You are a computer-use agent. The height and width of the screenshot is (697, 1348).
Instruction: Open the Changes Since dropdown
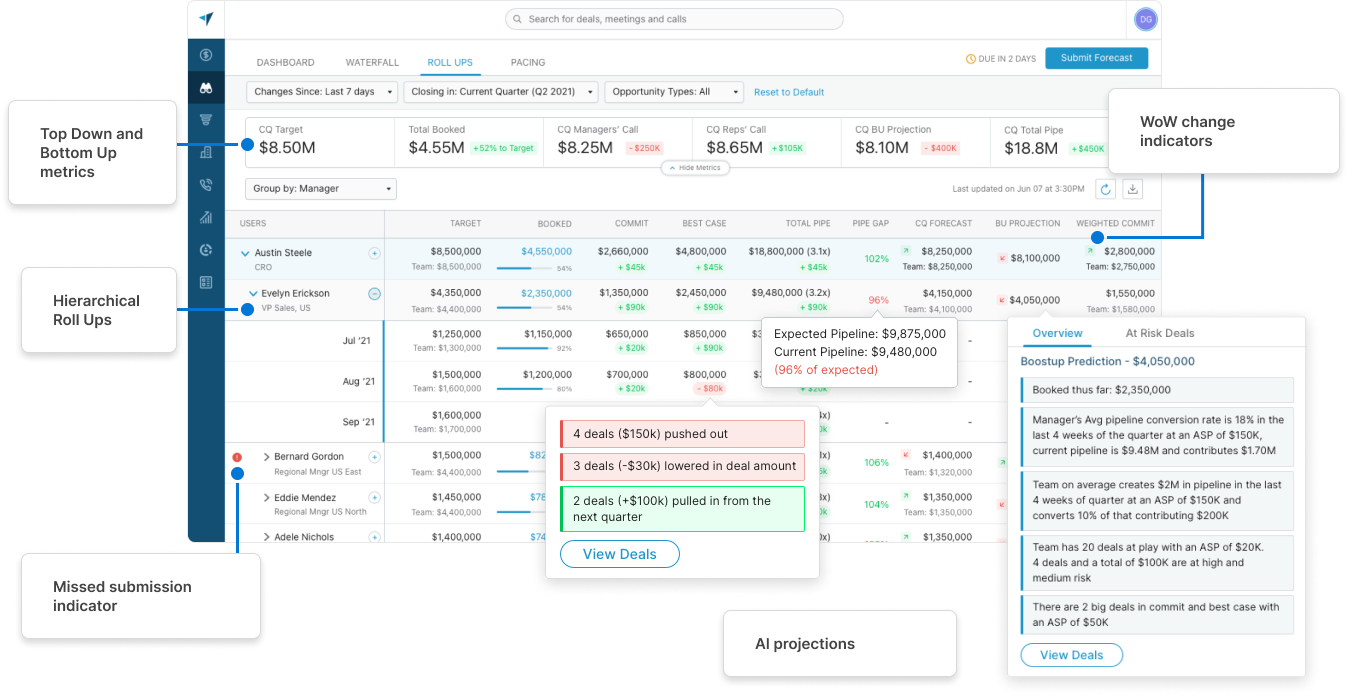(321, 92)
